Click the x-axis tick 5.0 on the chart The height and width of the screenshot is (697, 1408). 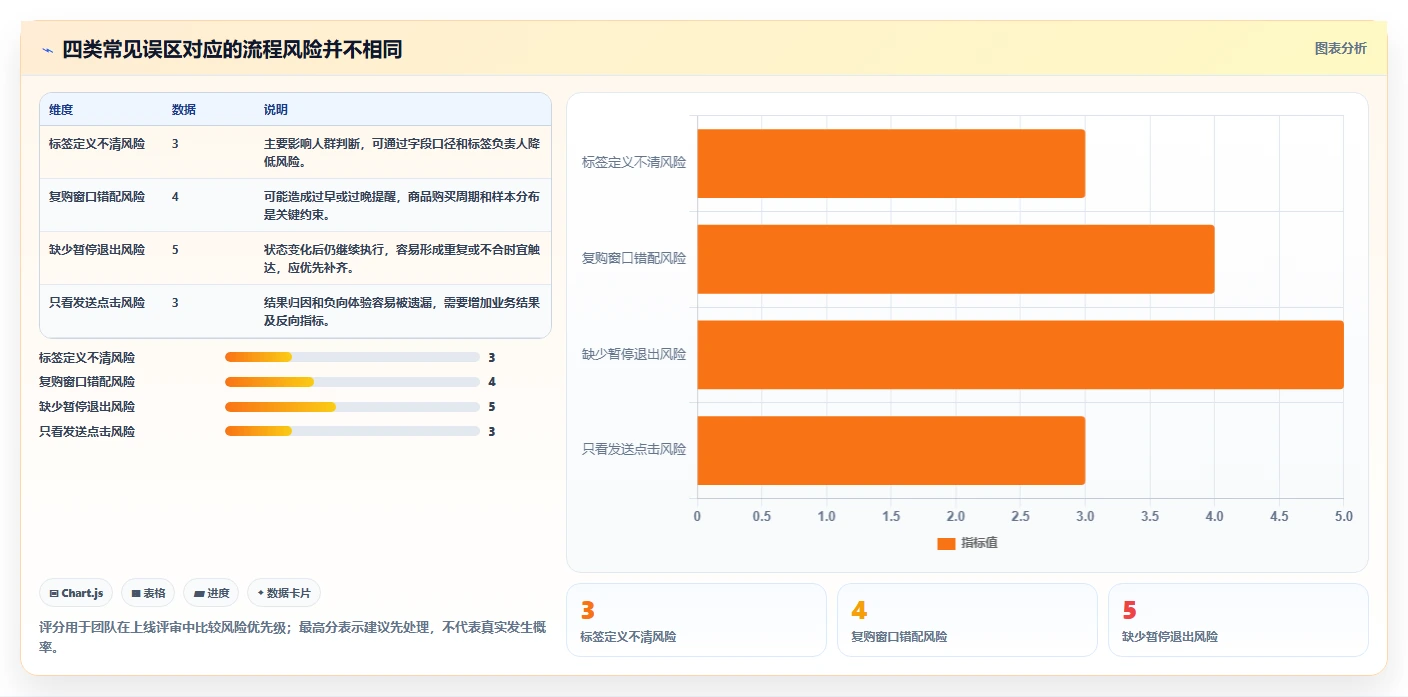tap(1343, 517)
